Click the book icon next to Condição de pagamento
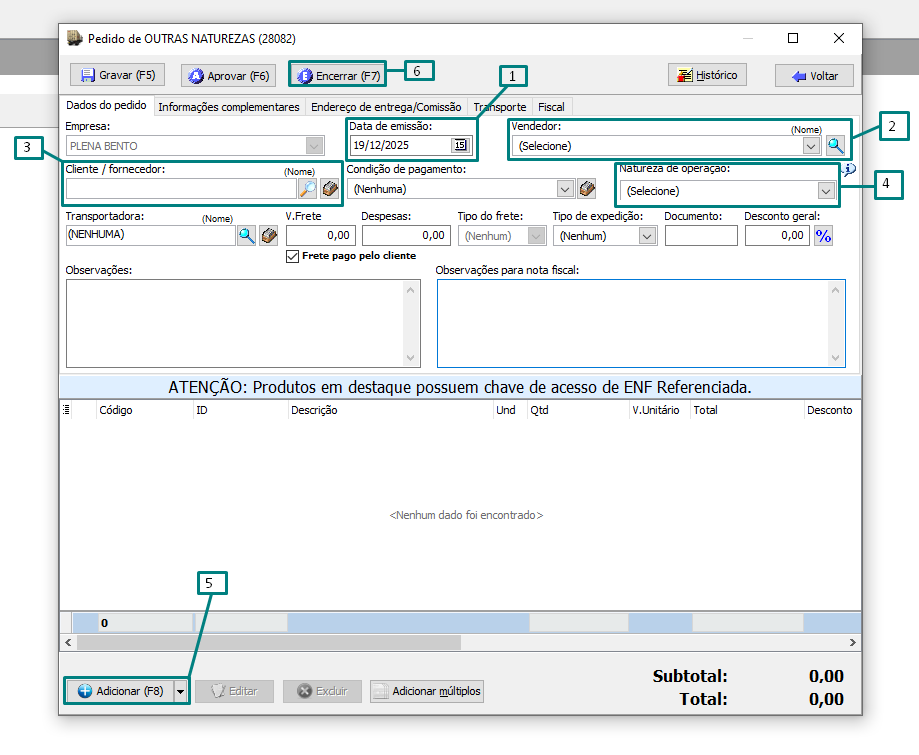This screenshot has width=919, height=755. pyautogui.click(x=587, y=188)
